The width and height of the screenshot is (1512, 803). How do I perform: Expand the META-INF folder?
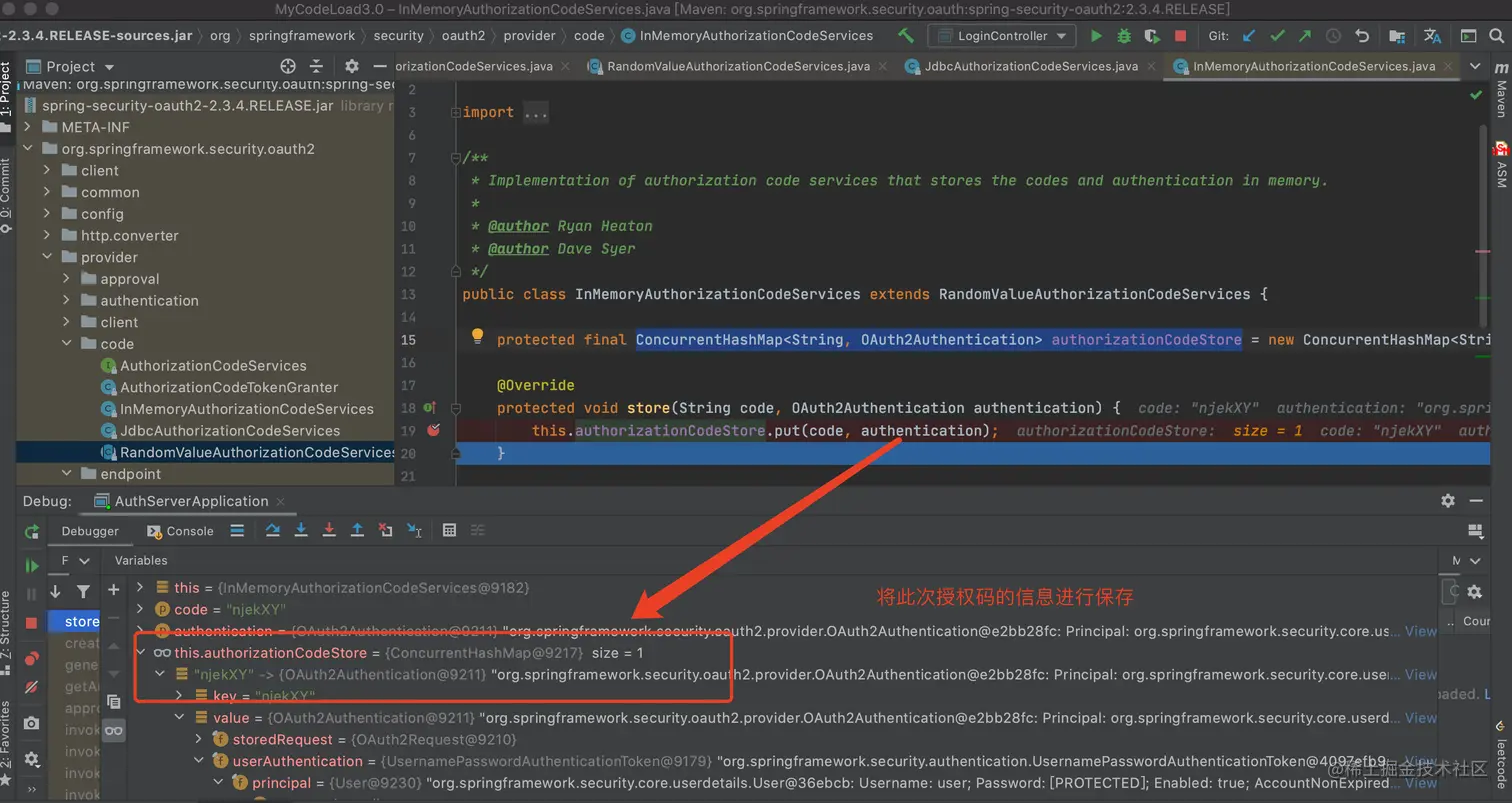[27, 127]
